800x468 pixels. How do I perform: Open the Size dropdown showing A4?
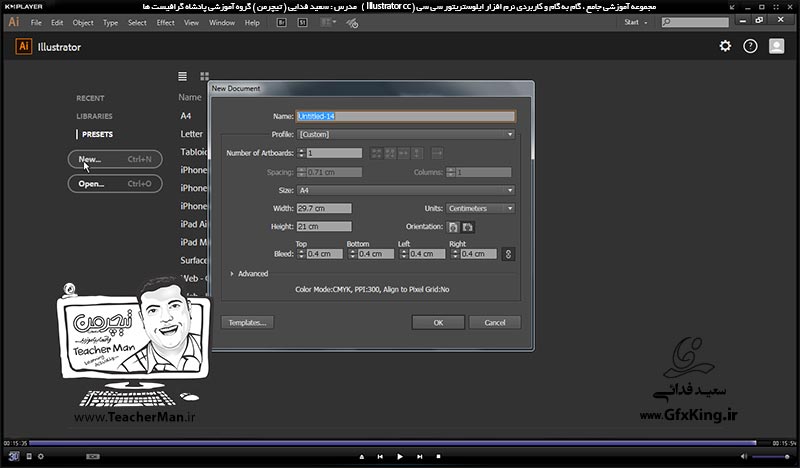pos(406,190)
